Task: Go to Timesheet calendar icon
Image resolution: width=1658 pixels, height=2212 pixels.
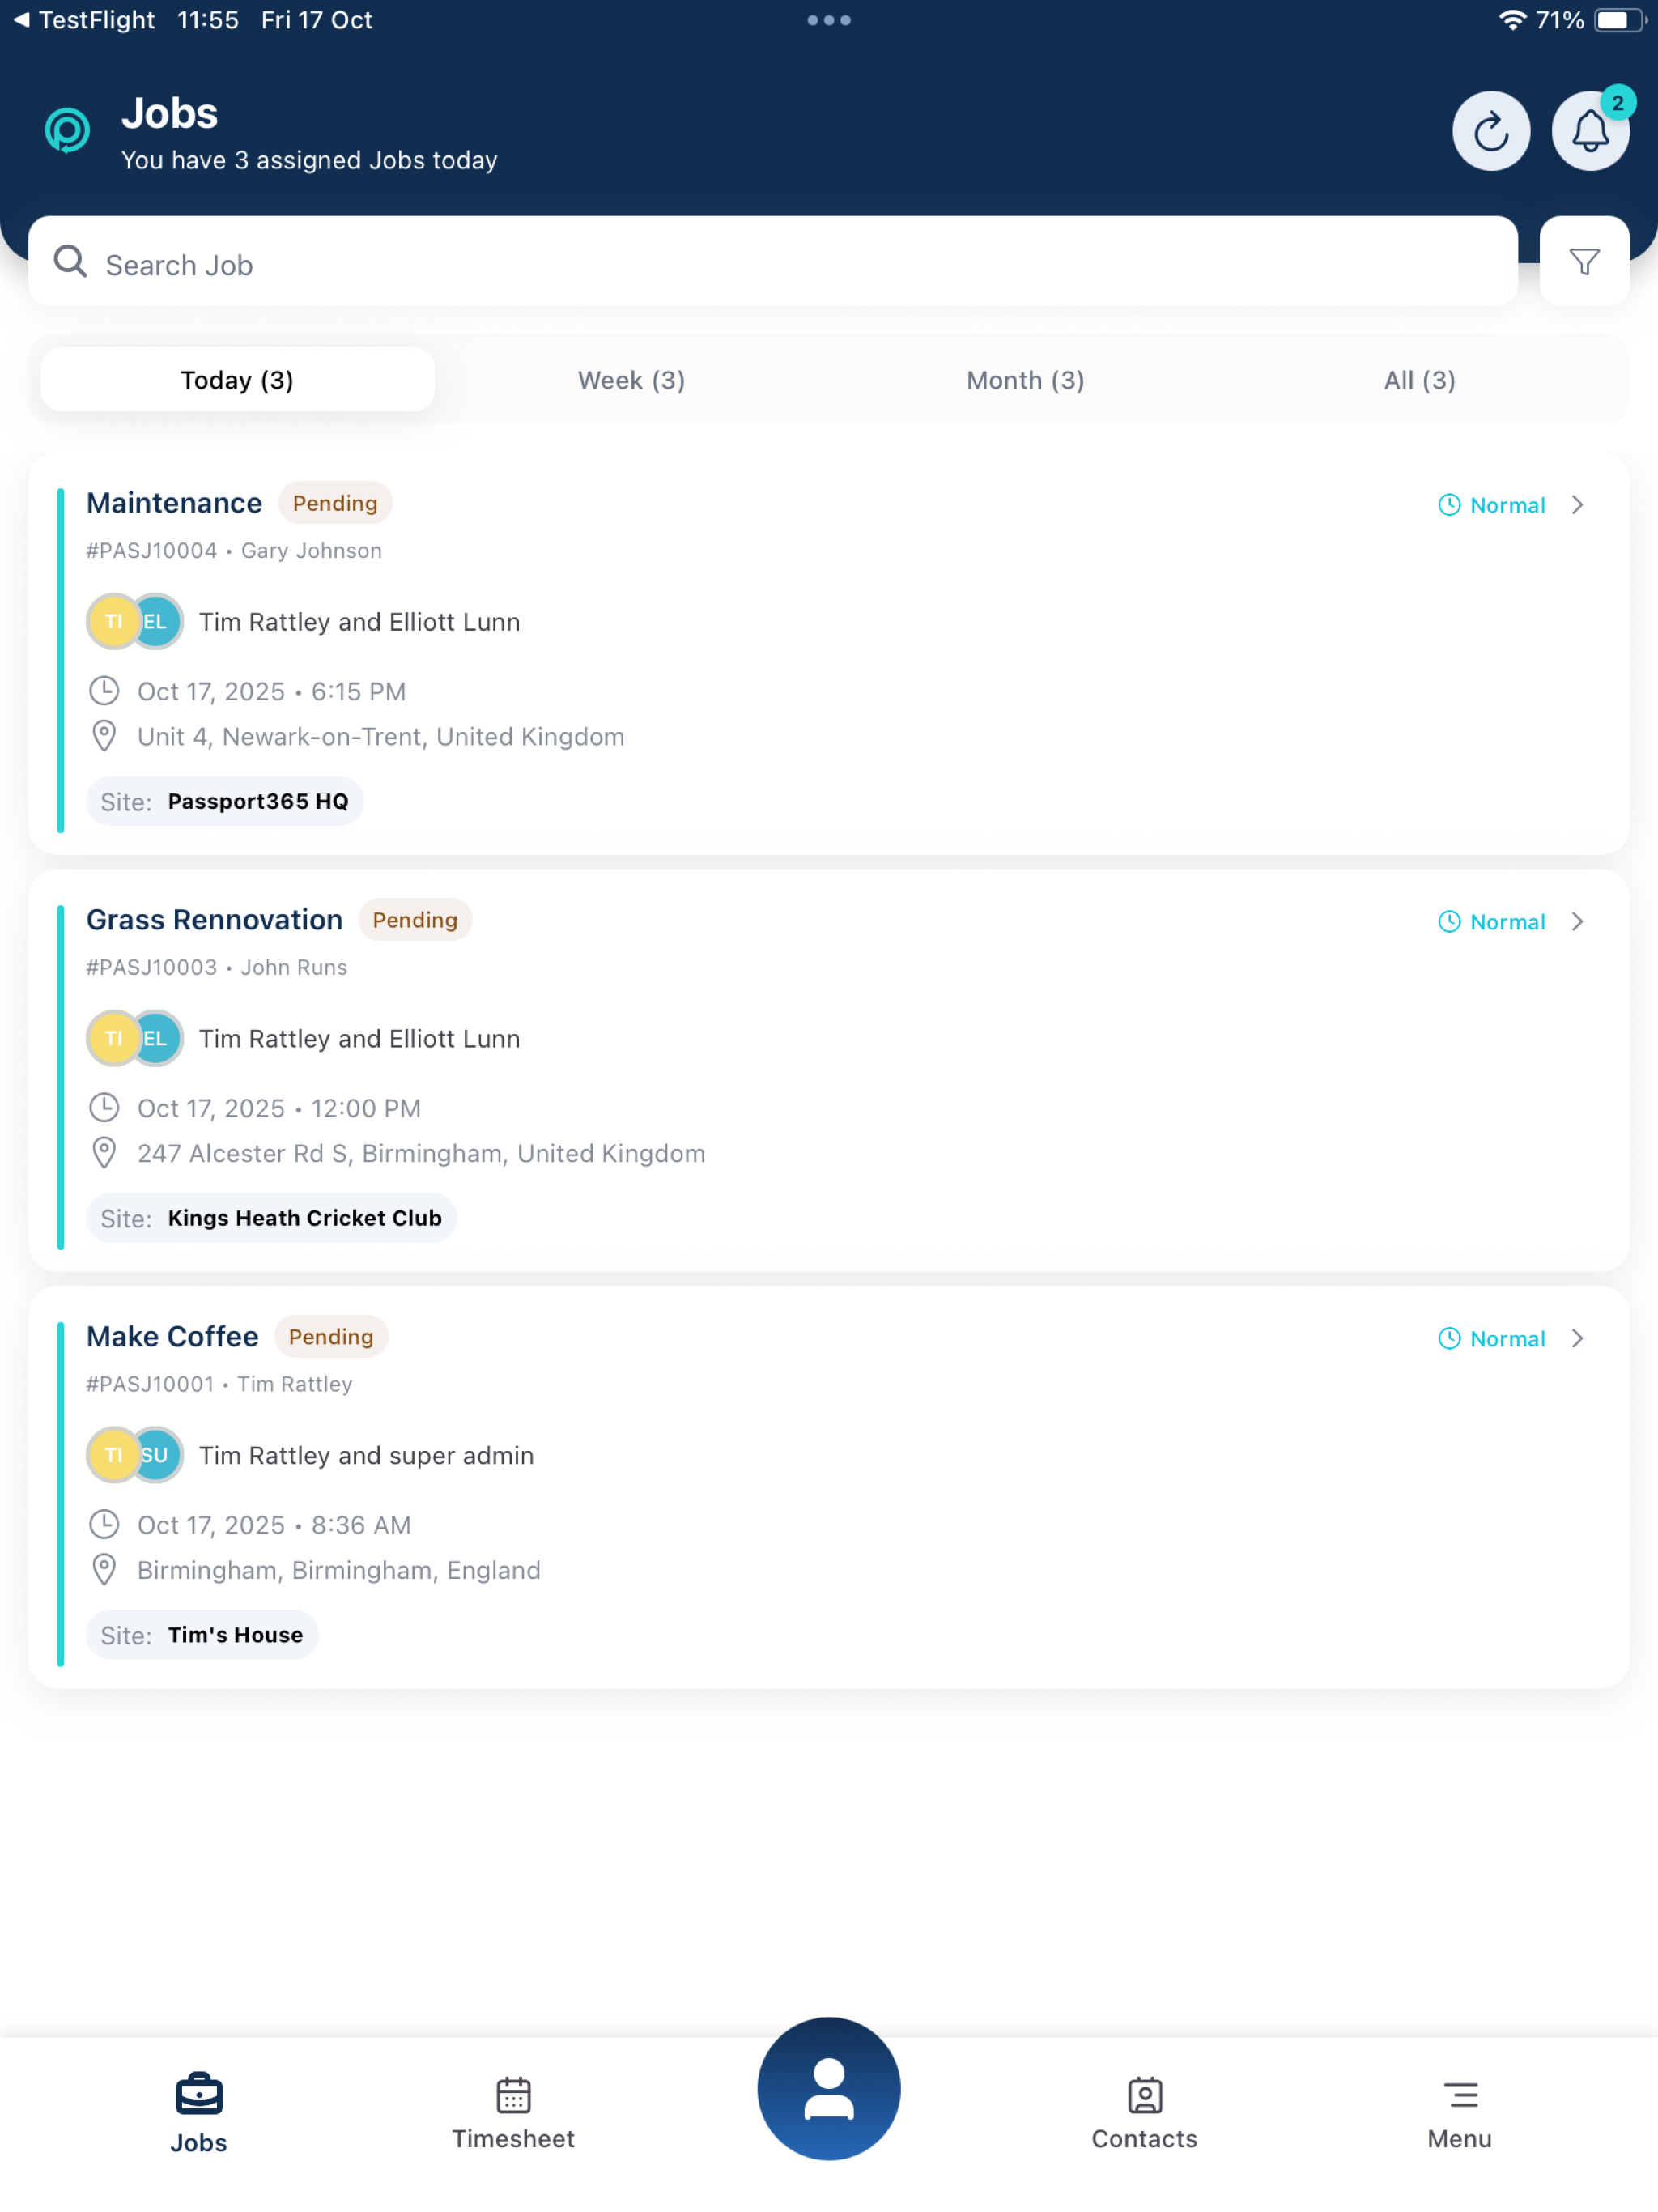Action: (513, 2095)
